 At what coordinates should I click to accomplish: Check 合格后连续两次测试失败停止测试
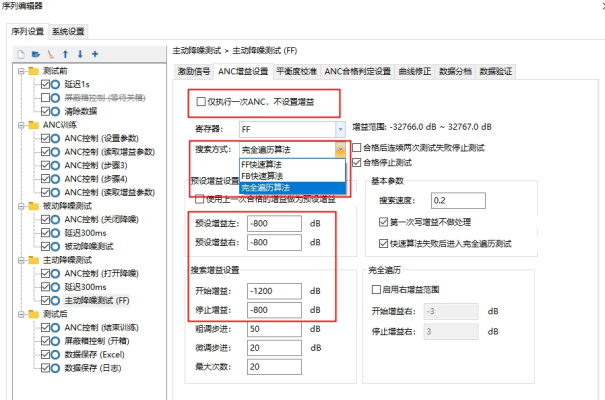[357, 147]
